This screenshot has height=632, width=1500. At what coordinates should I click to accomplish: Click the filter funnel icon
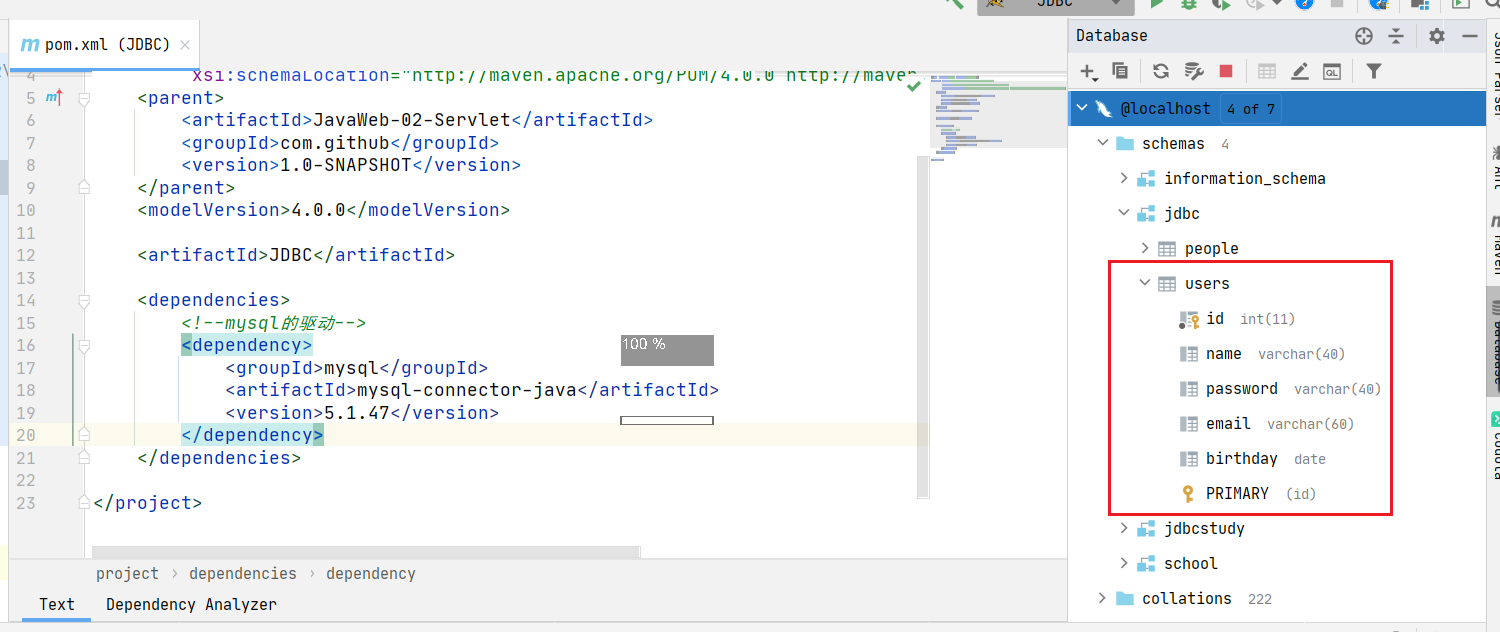(1374, 71)
